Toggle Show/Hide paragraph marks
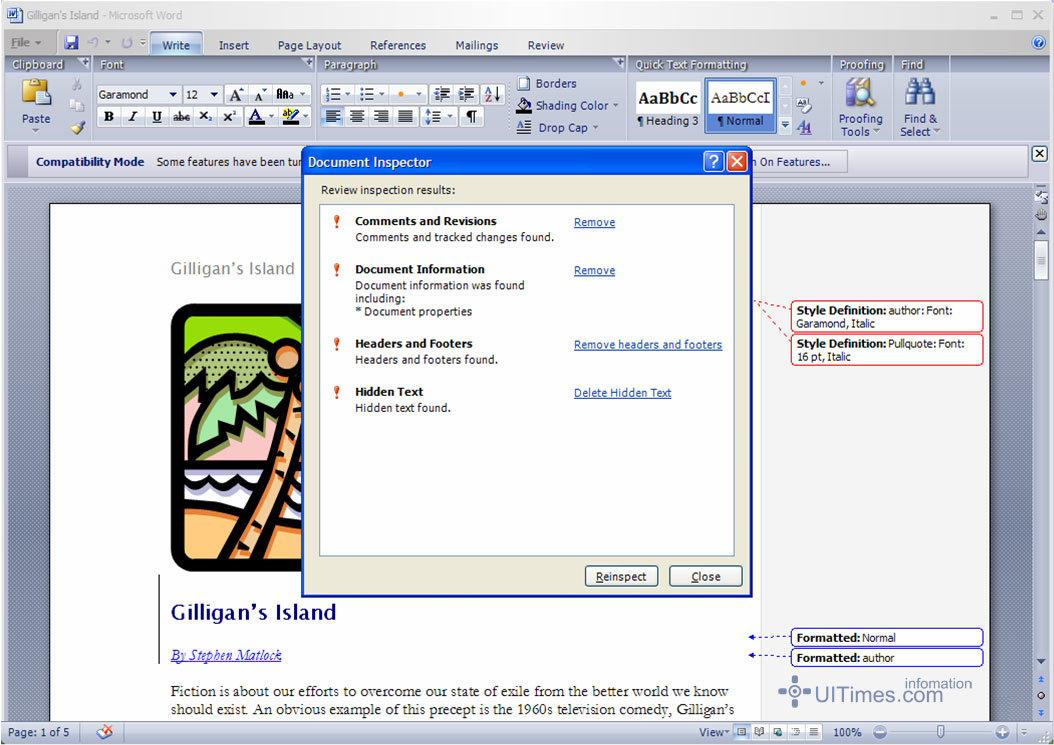 [x=472, y=117]
